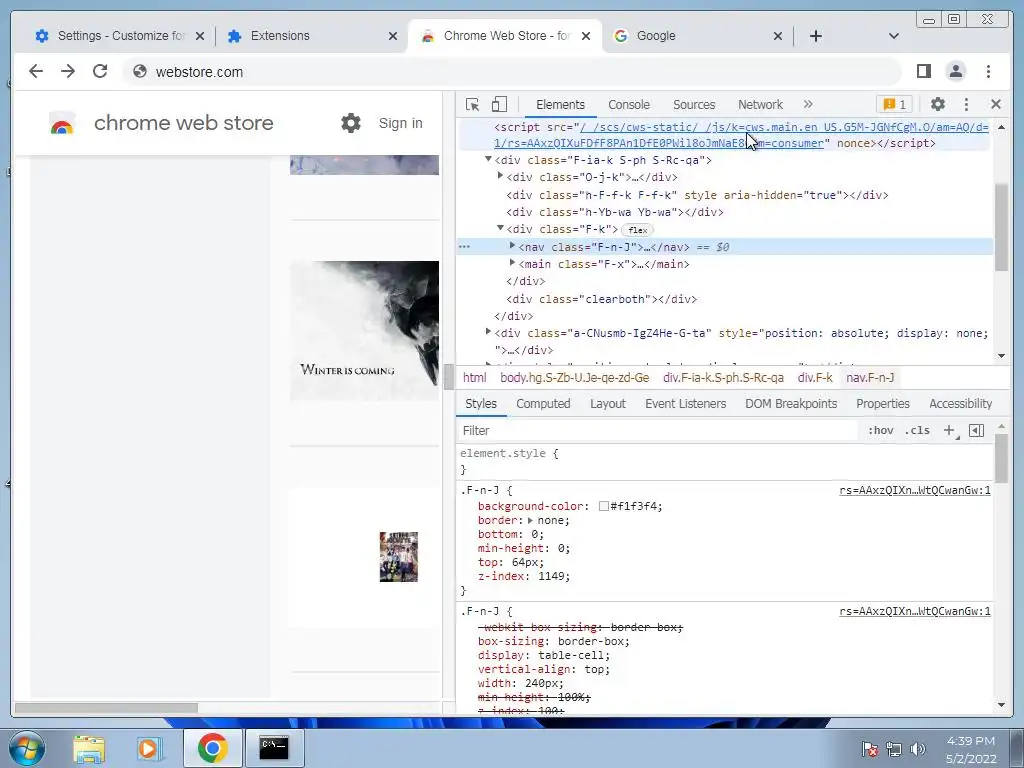Go back in browser history
1024x768 pixels.
coord(36,71)
